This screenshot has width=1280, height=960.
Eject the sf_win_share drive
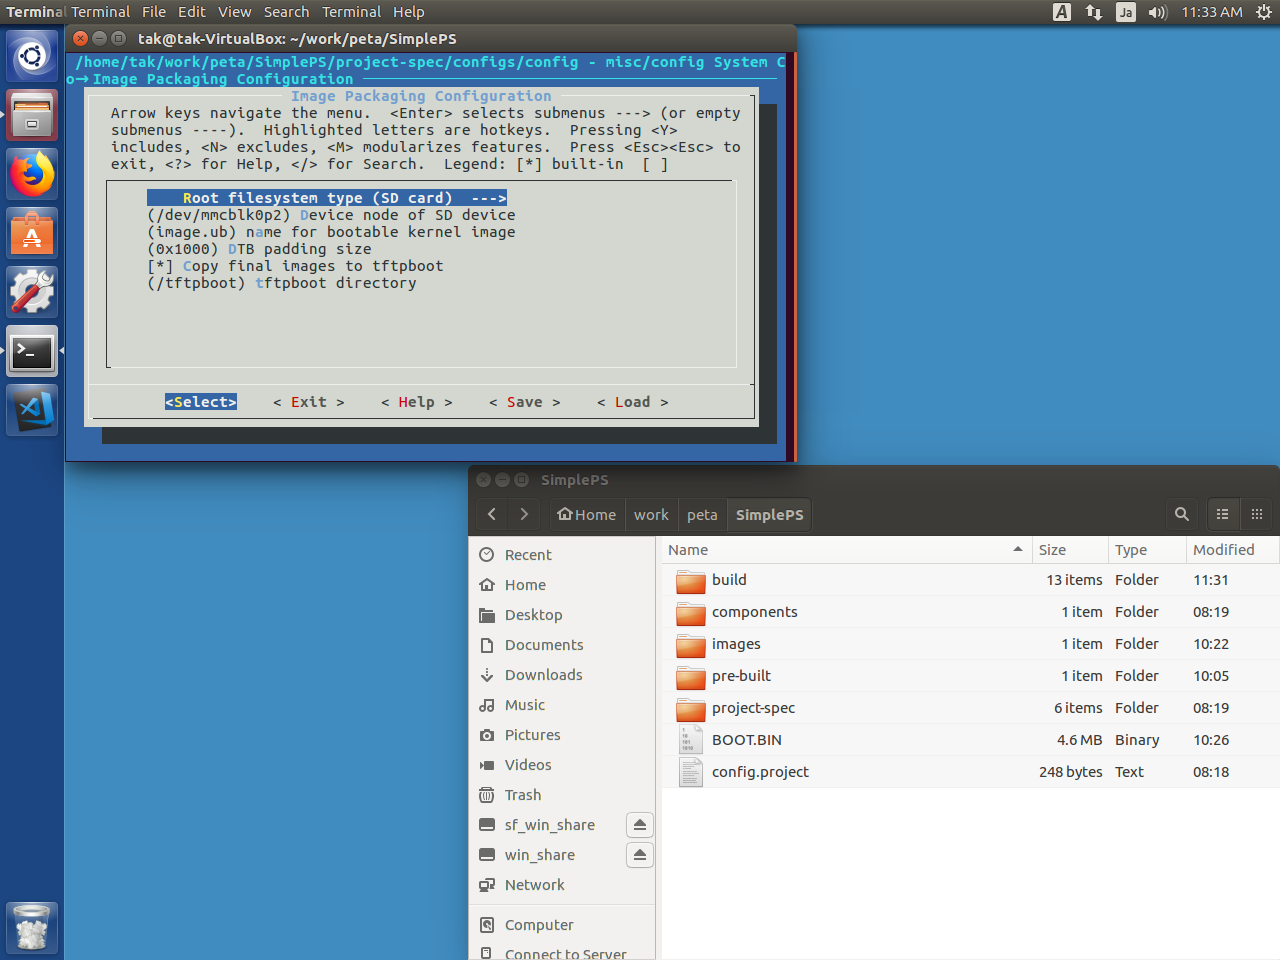pyautogui.click(x=639, y=825)
